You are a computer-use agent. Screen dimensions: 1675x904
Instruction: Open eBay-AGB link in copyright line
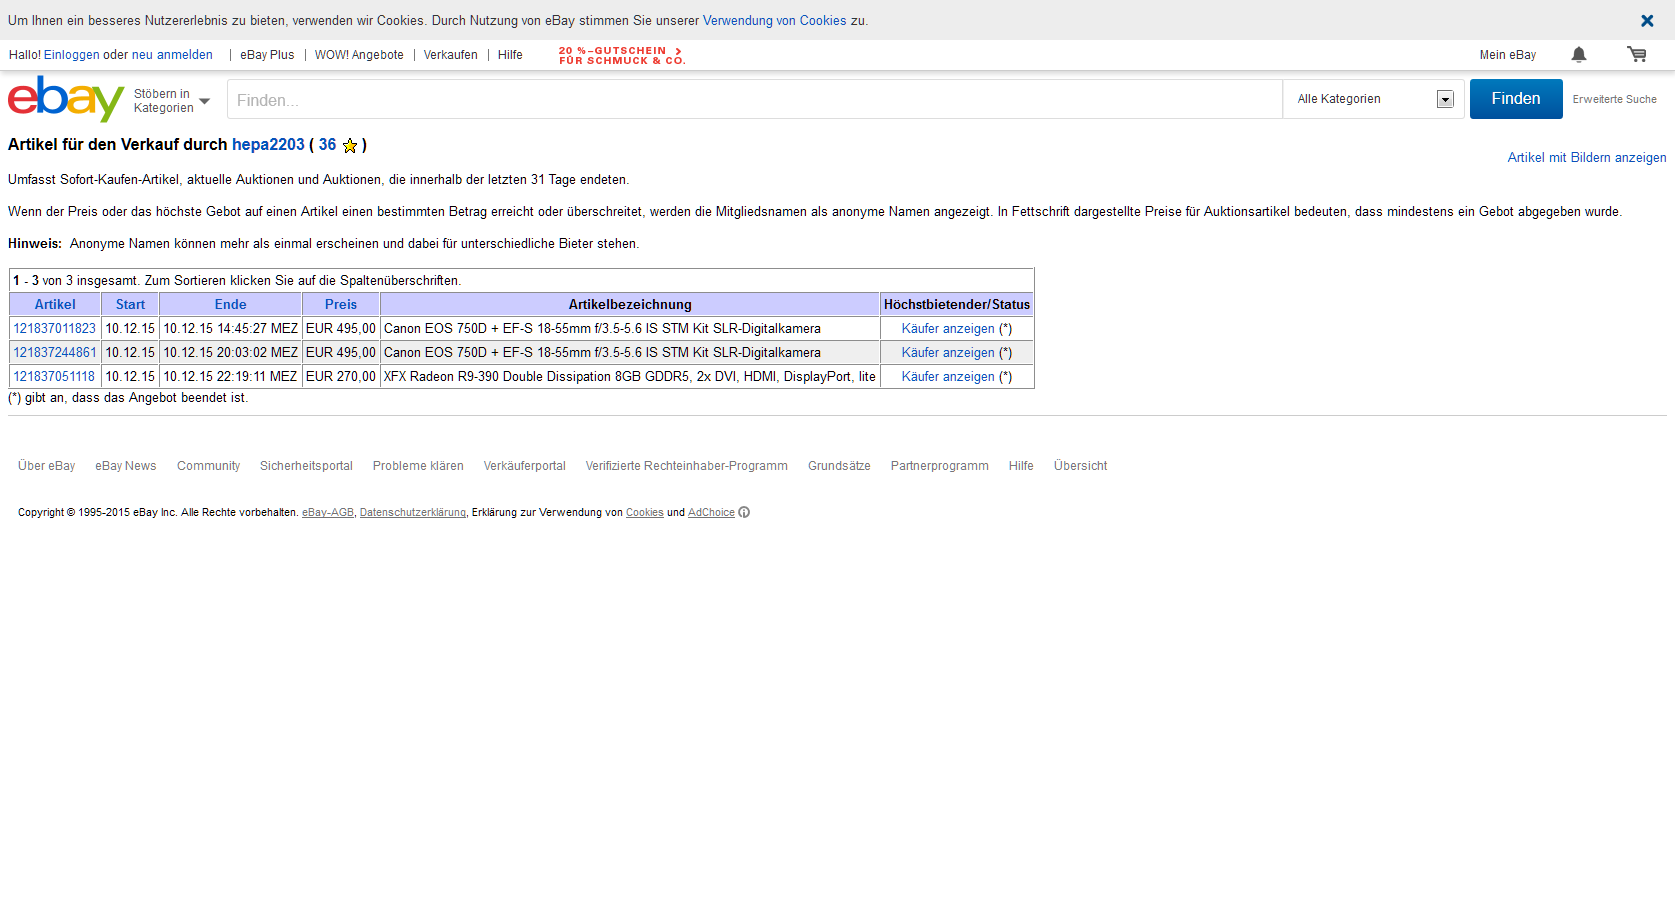click(x=328, y=513)
